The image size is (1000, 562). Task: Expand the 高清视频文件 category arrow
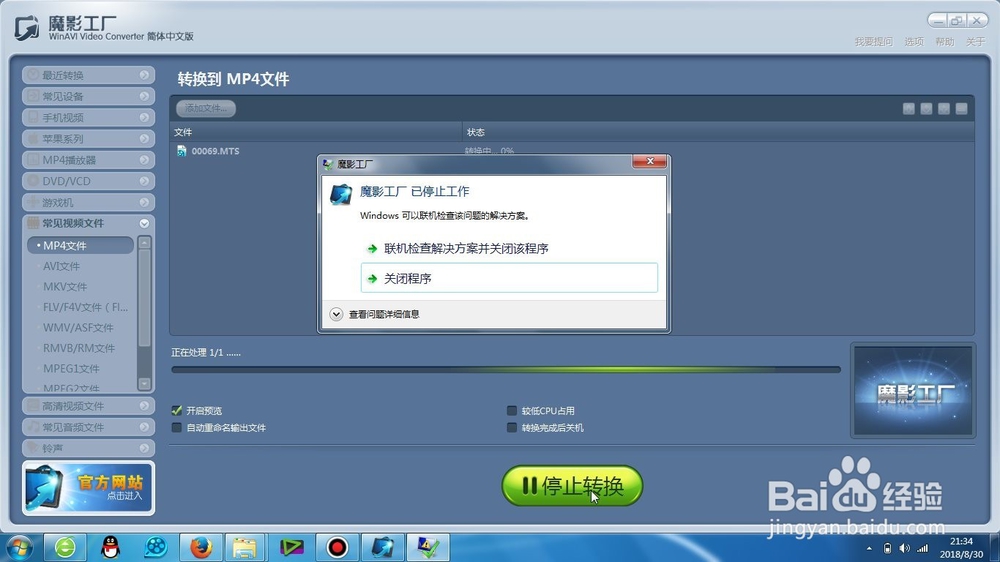[144, 406]
